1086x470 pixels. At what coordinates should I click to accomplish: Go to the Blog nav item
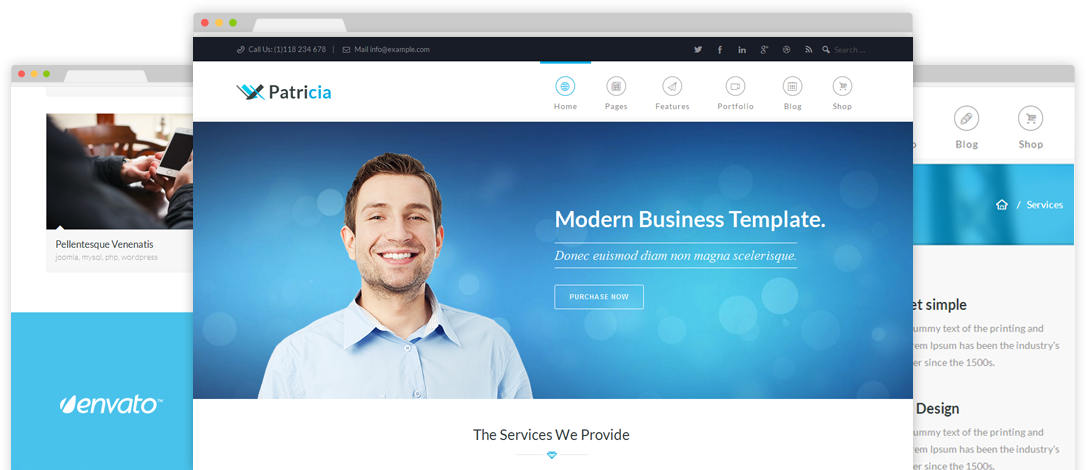(792, 93)
